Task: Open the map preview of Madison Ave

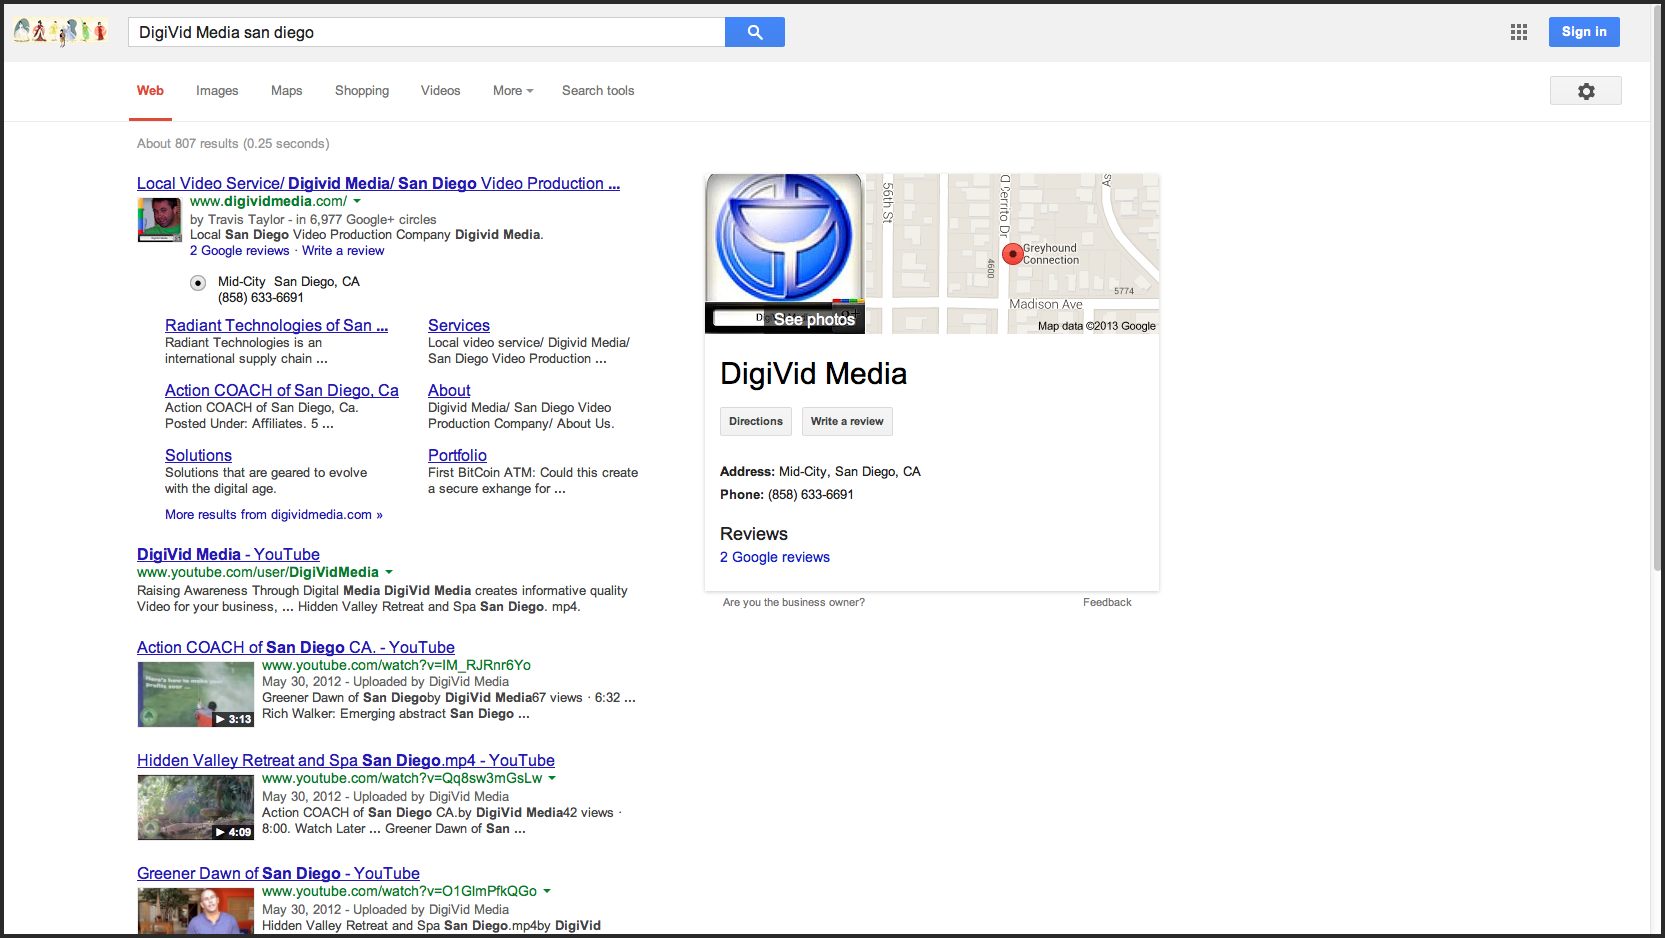Action: click(x=1012, y=254)
